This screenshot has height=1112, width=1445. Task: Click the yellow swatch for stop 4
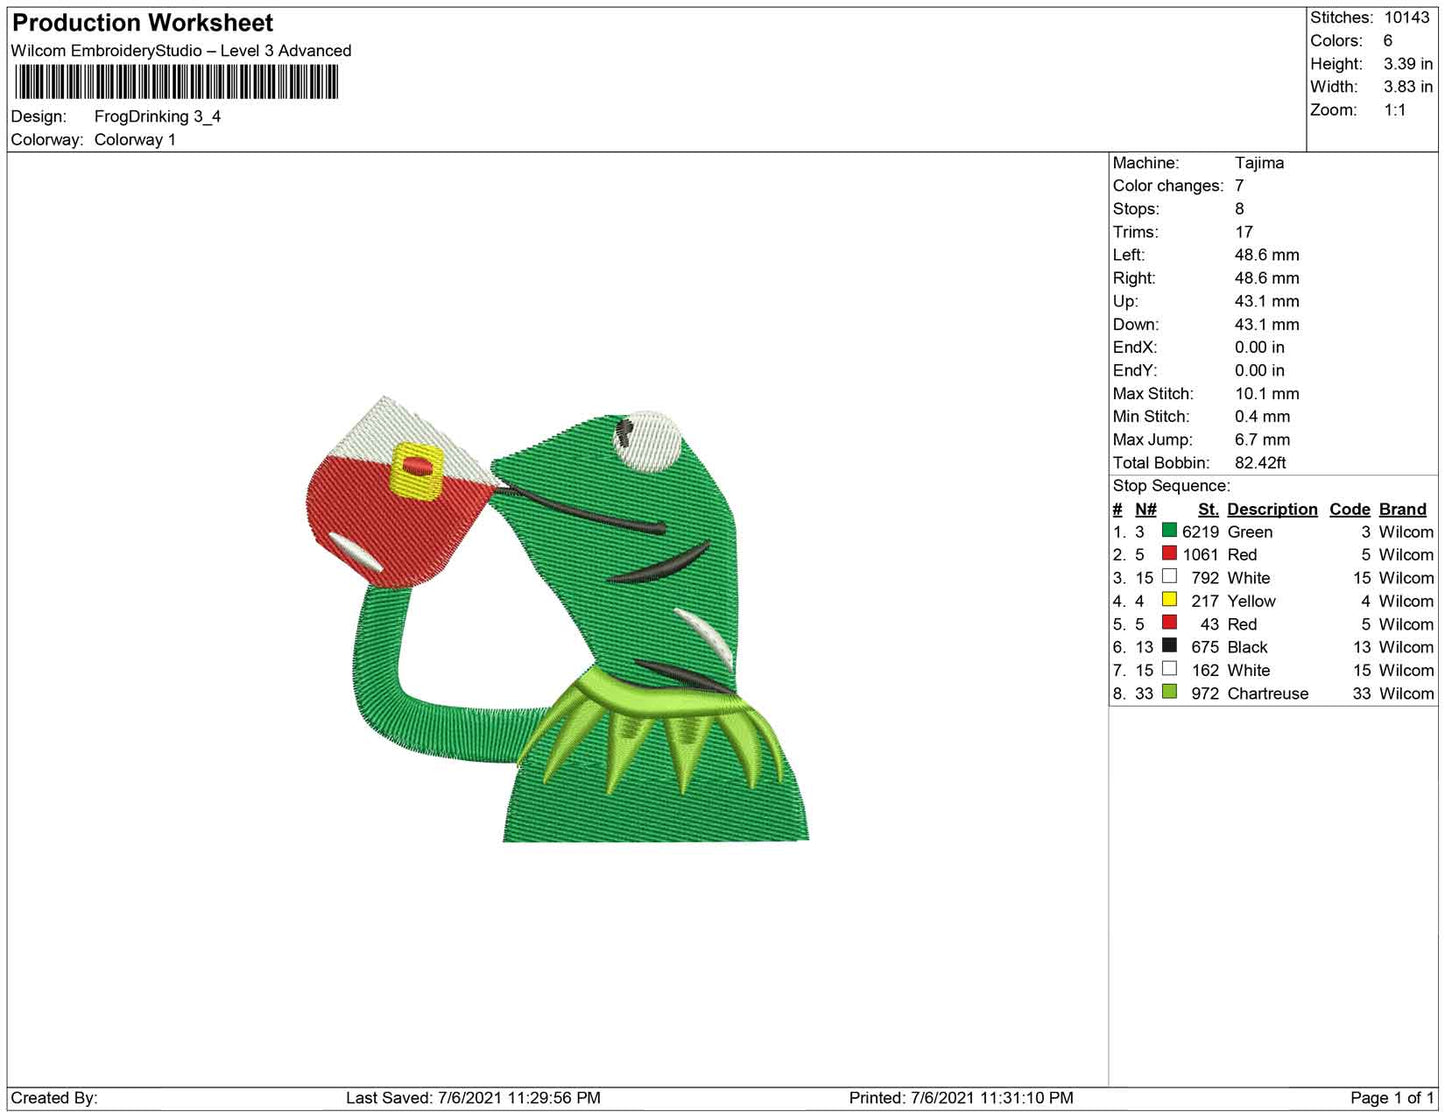(1168, 600)
